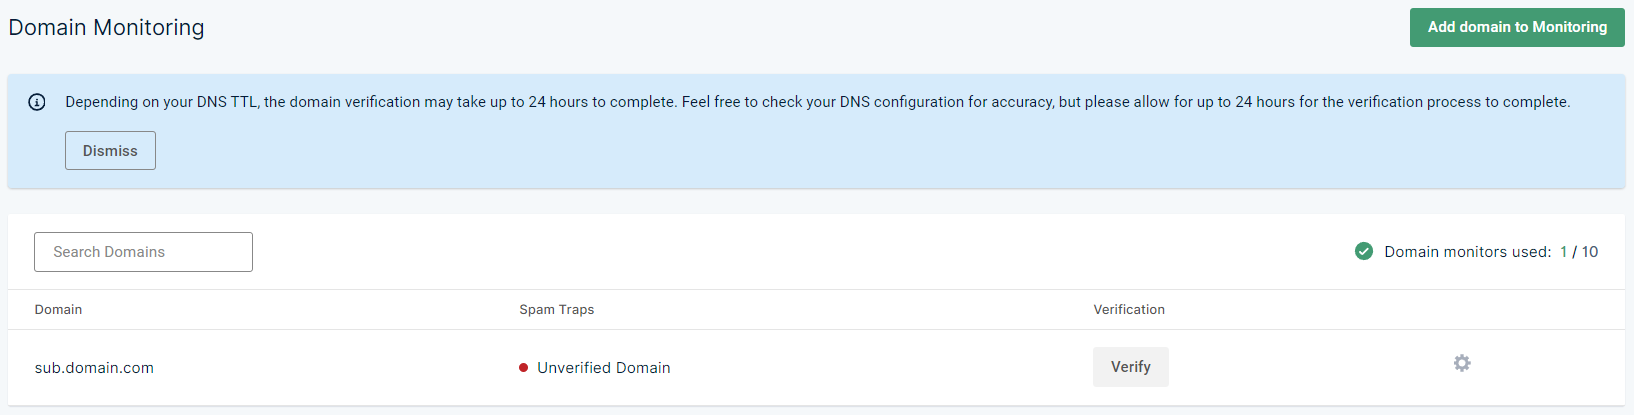Click the green checkmark status icon
1634x415 pixels.
(x=1364, y=251)
